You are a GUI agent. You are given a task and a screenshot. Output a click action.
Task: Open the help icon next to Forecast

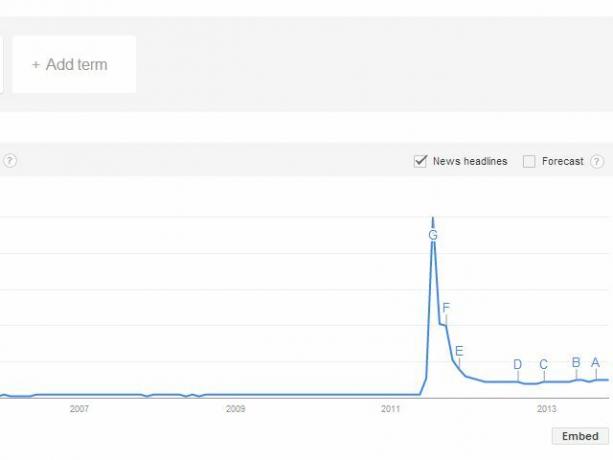pos(597,161)
